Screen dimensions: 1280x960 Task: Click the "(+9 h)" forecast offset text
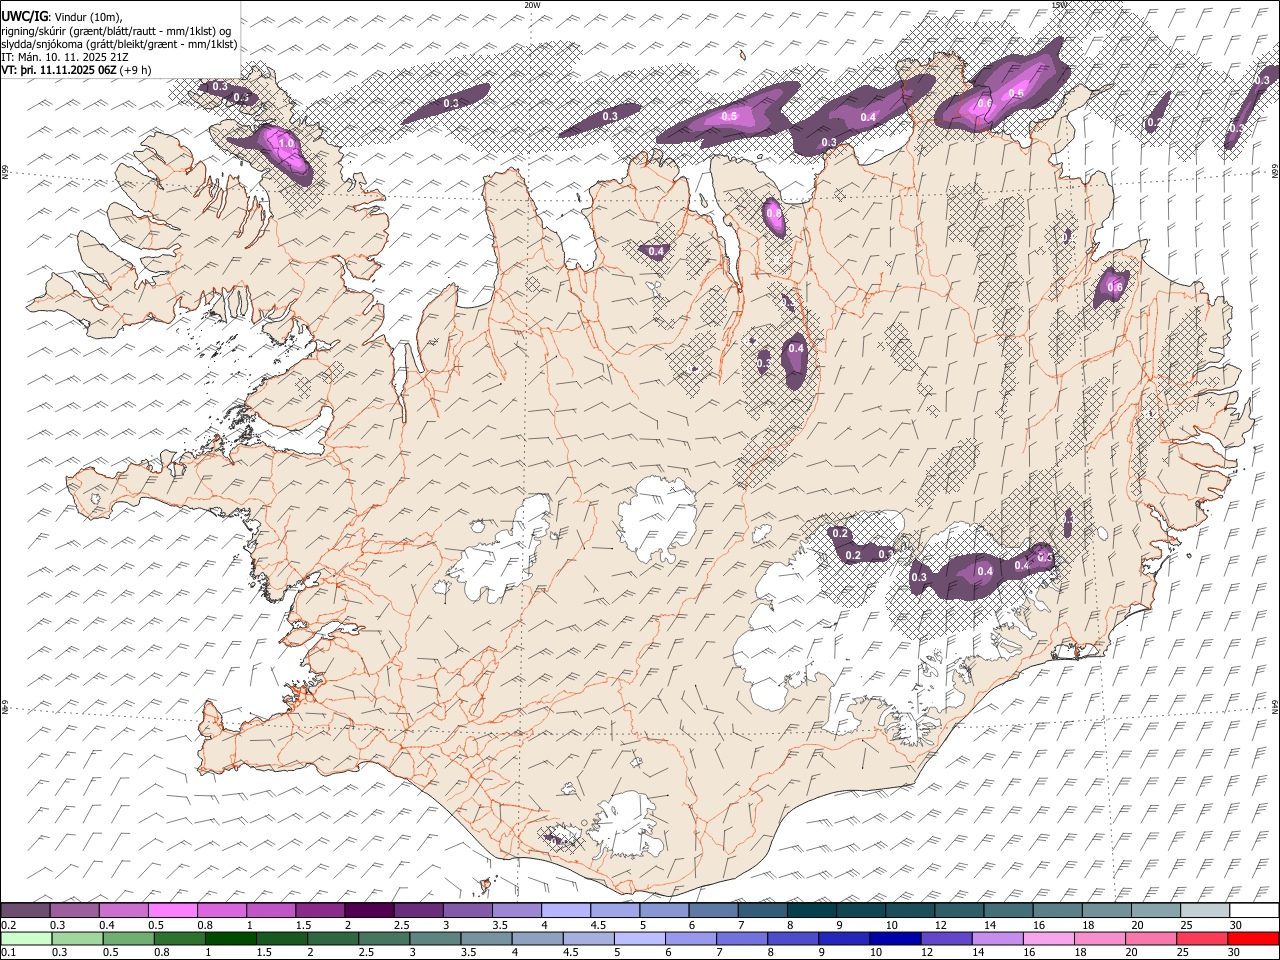[x=136, y=69]
